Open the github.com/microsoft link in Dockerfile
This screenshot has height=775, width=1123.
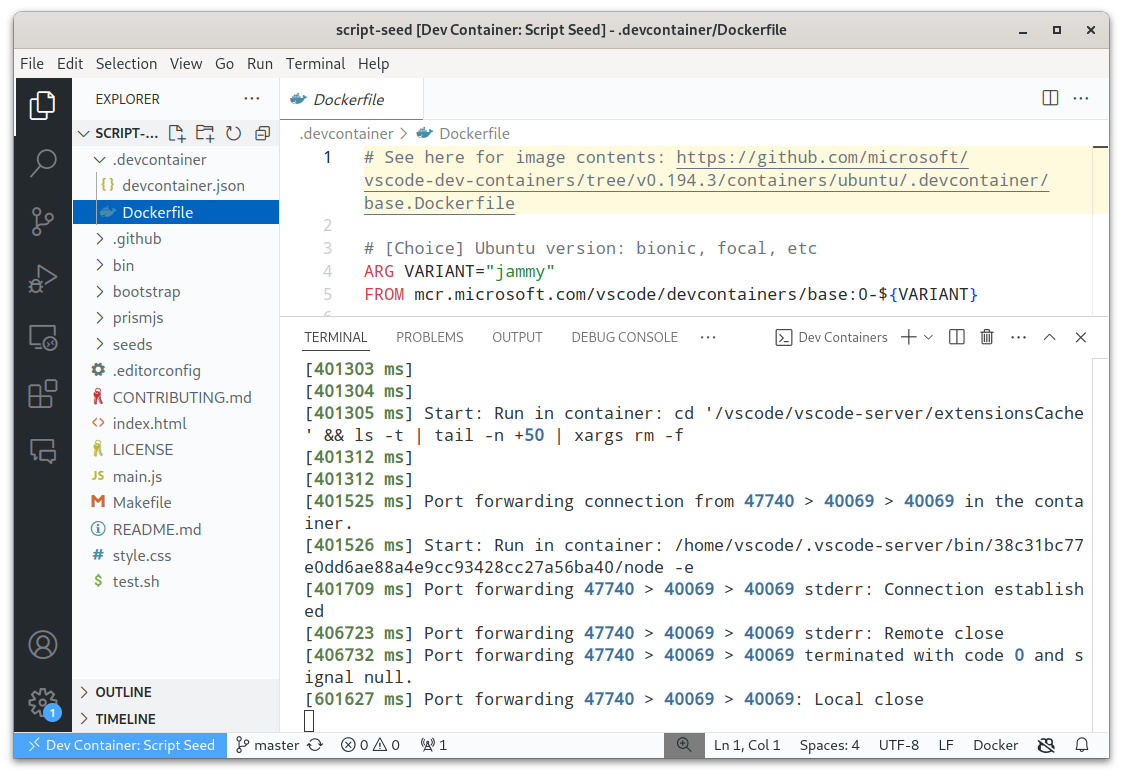705,180
